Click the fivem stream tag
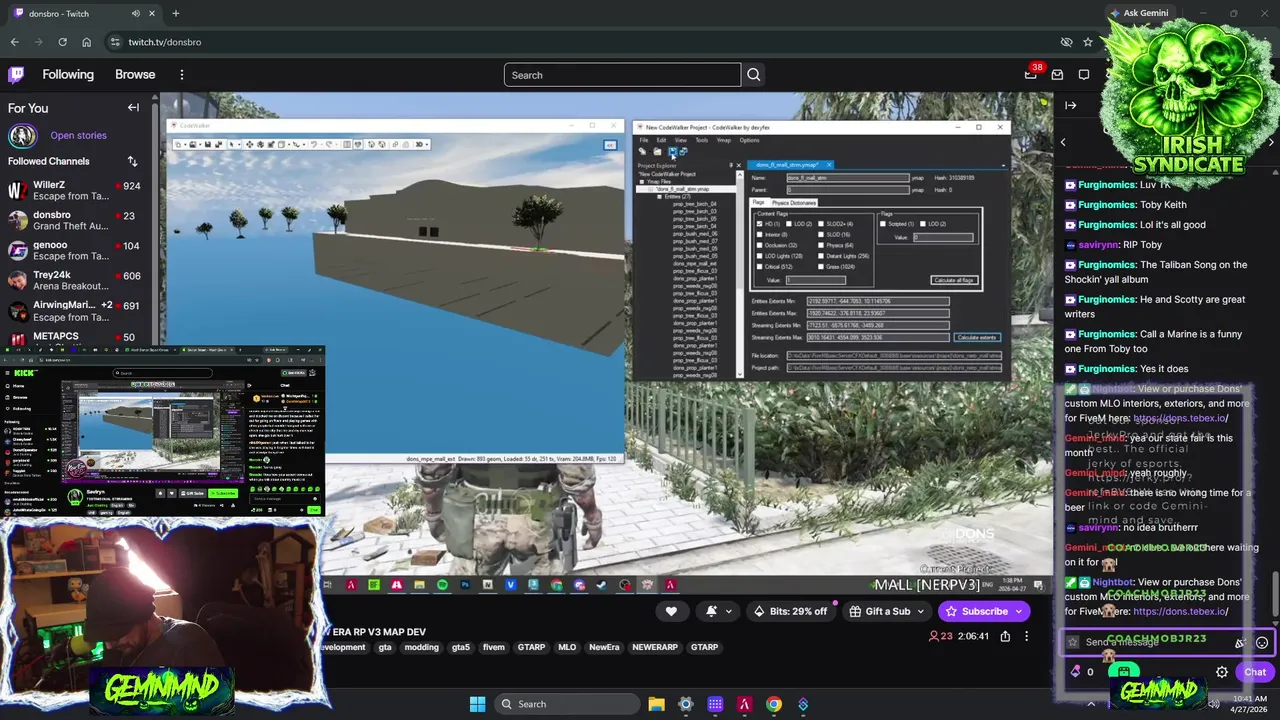Viewport: 1280px width, 720px height. pyautogui.click(x=494, y=647)
